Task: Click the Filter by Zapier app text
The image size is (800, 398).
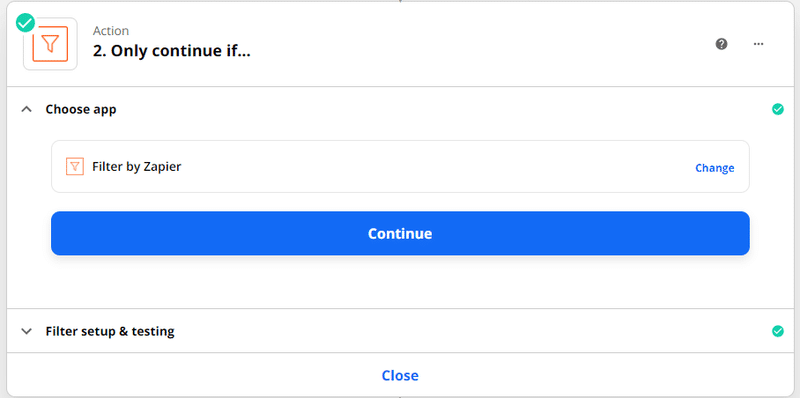Action: 137,166
